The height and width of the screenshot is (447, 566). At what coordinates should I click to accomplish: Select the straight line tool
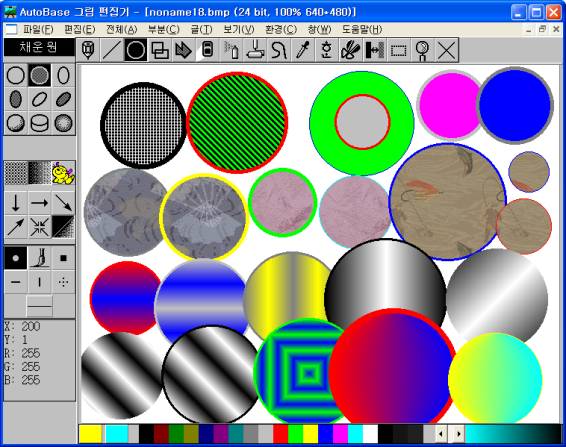(112, 50)
